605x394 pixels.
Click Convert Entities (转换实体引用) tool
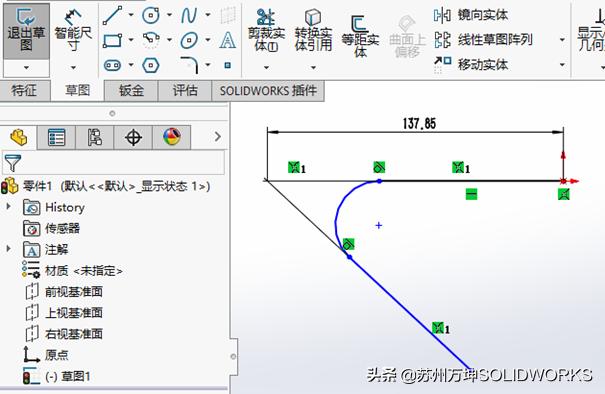pos(313,31)
